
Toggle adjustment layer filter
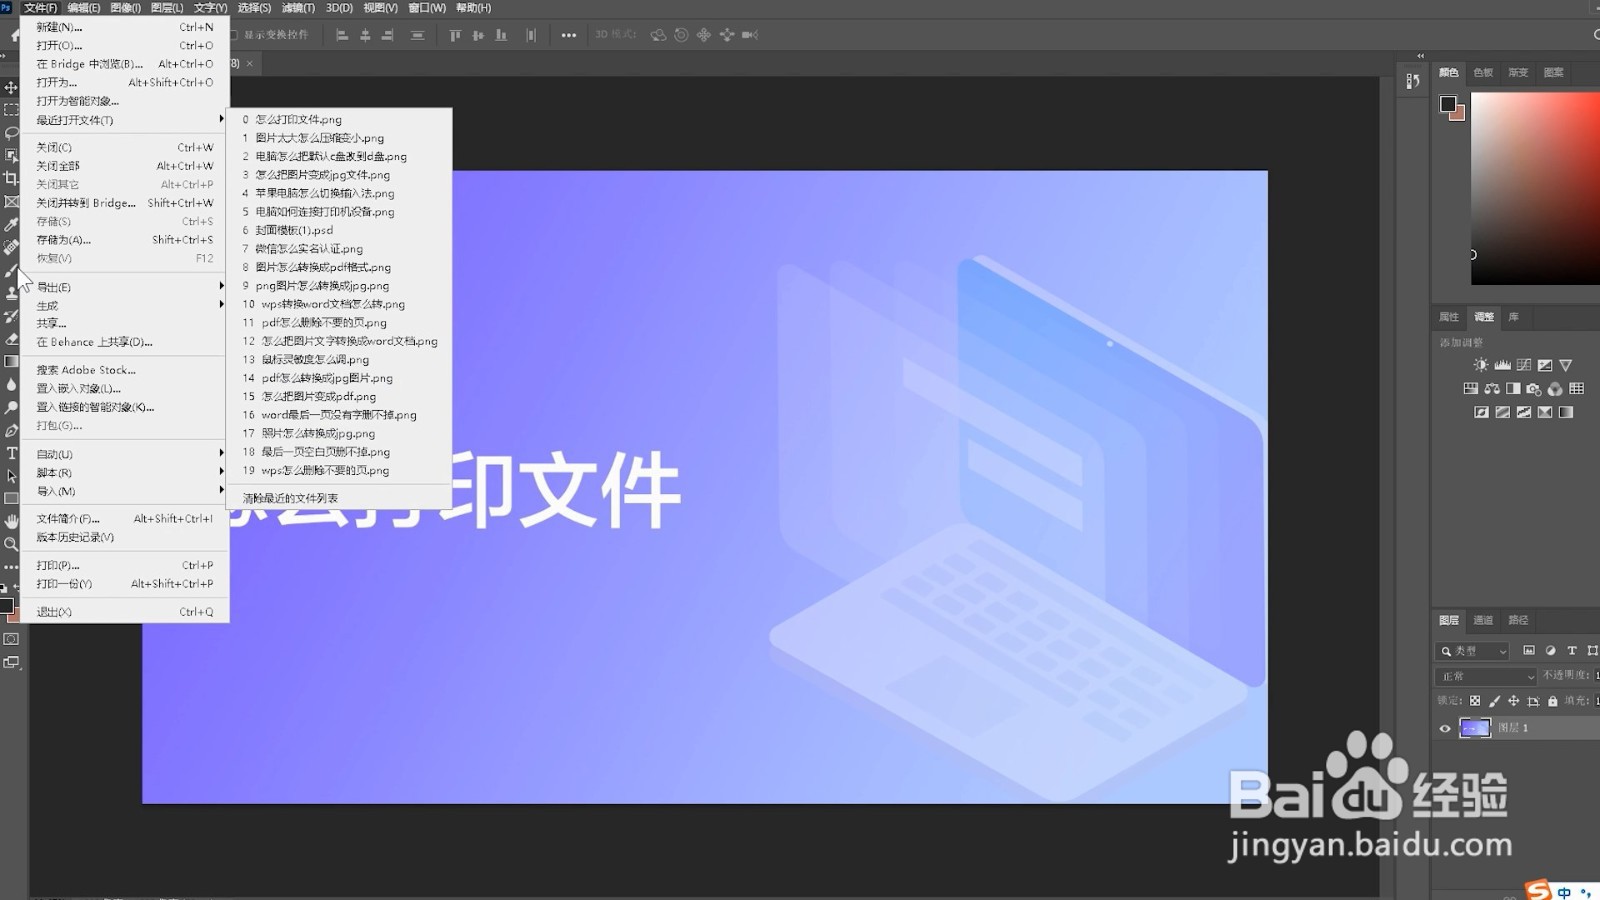[x=1551, y=651]
